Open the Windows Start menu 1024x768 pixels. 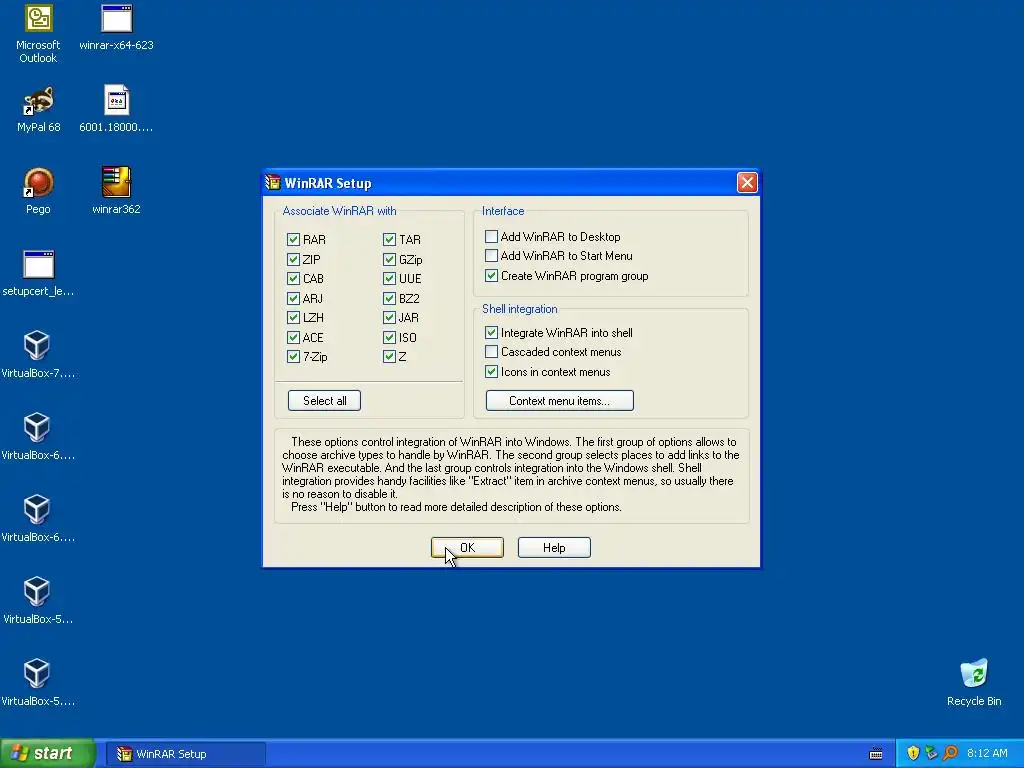pos(47,754)
